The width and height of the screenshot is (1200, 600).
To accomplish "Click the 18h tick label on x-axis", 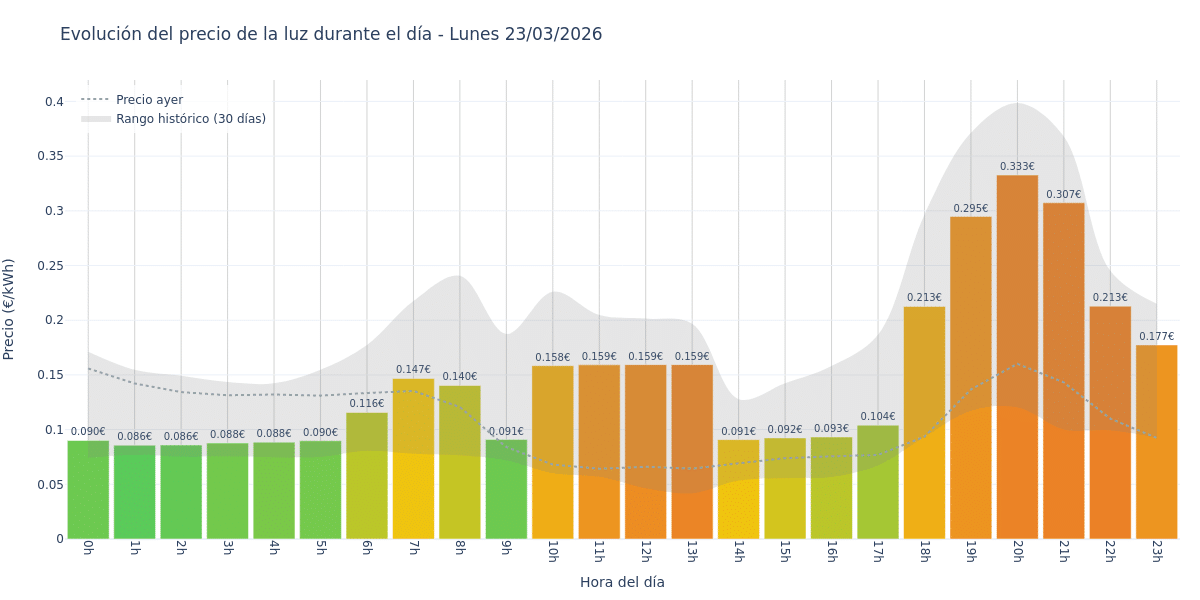I will (x=924, y=552).
